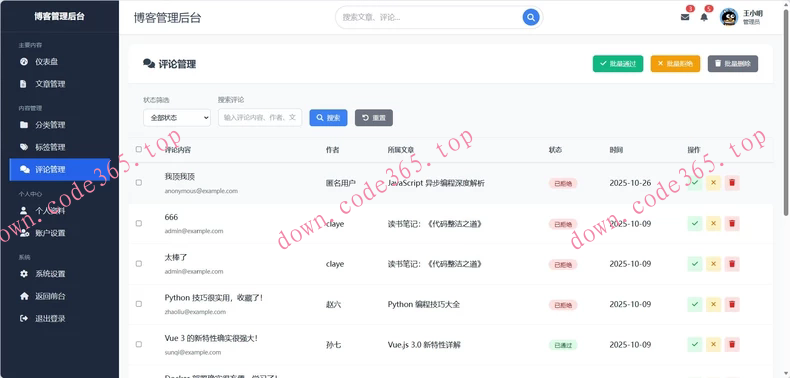Reject the Python 技巧很实用 comment

[713, 304]
